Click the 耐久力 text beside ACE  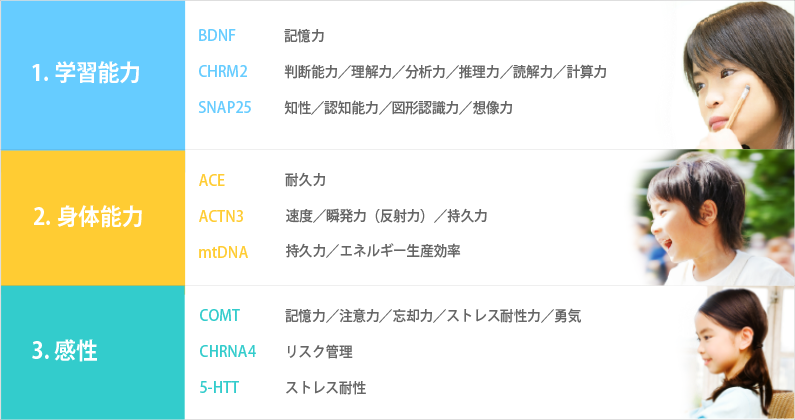click(x=305, y=180)
